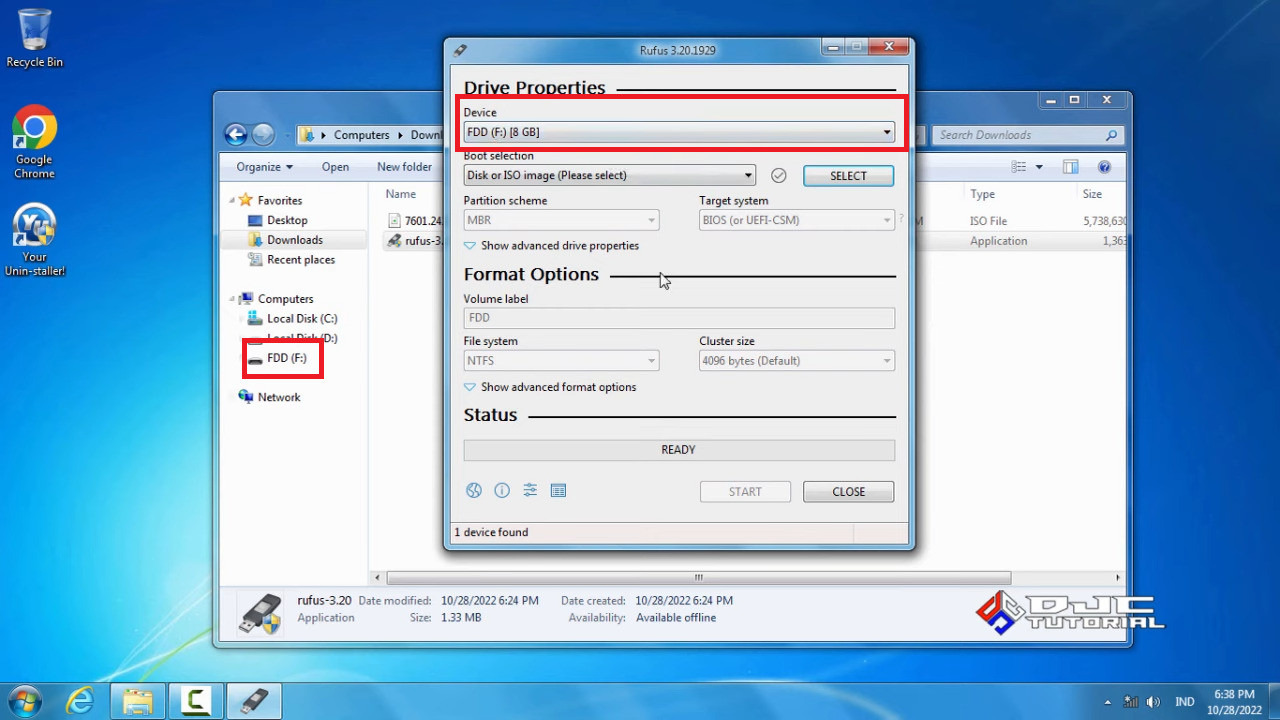Open the Organize menu in Explorer
This screenshot has height=720, width=1280.
pyautogui.click(x=265, y=167)
